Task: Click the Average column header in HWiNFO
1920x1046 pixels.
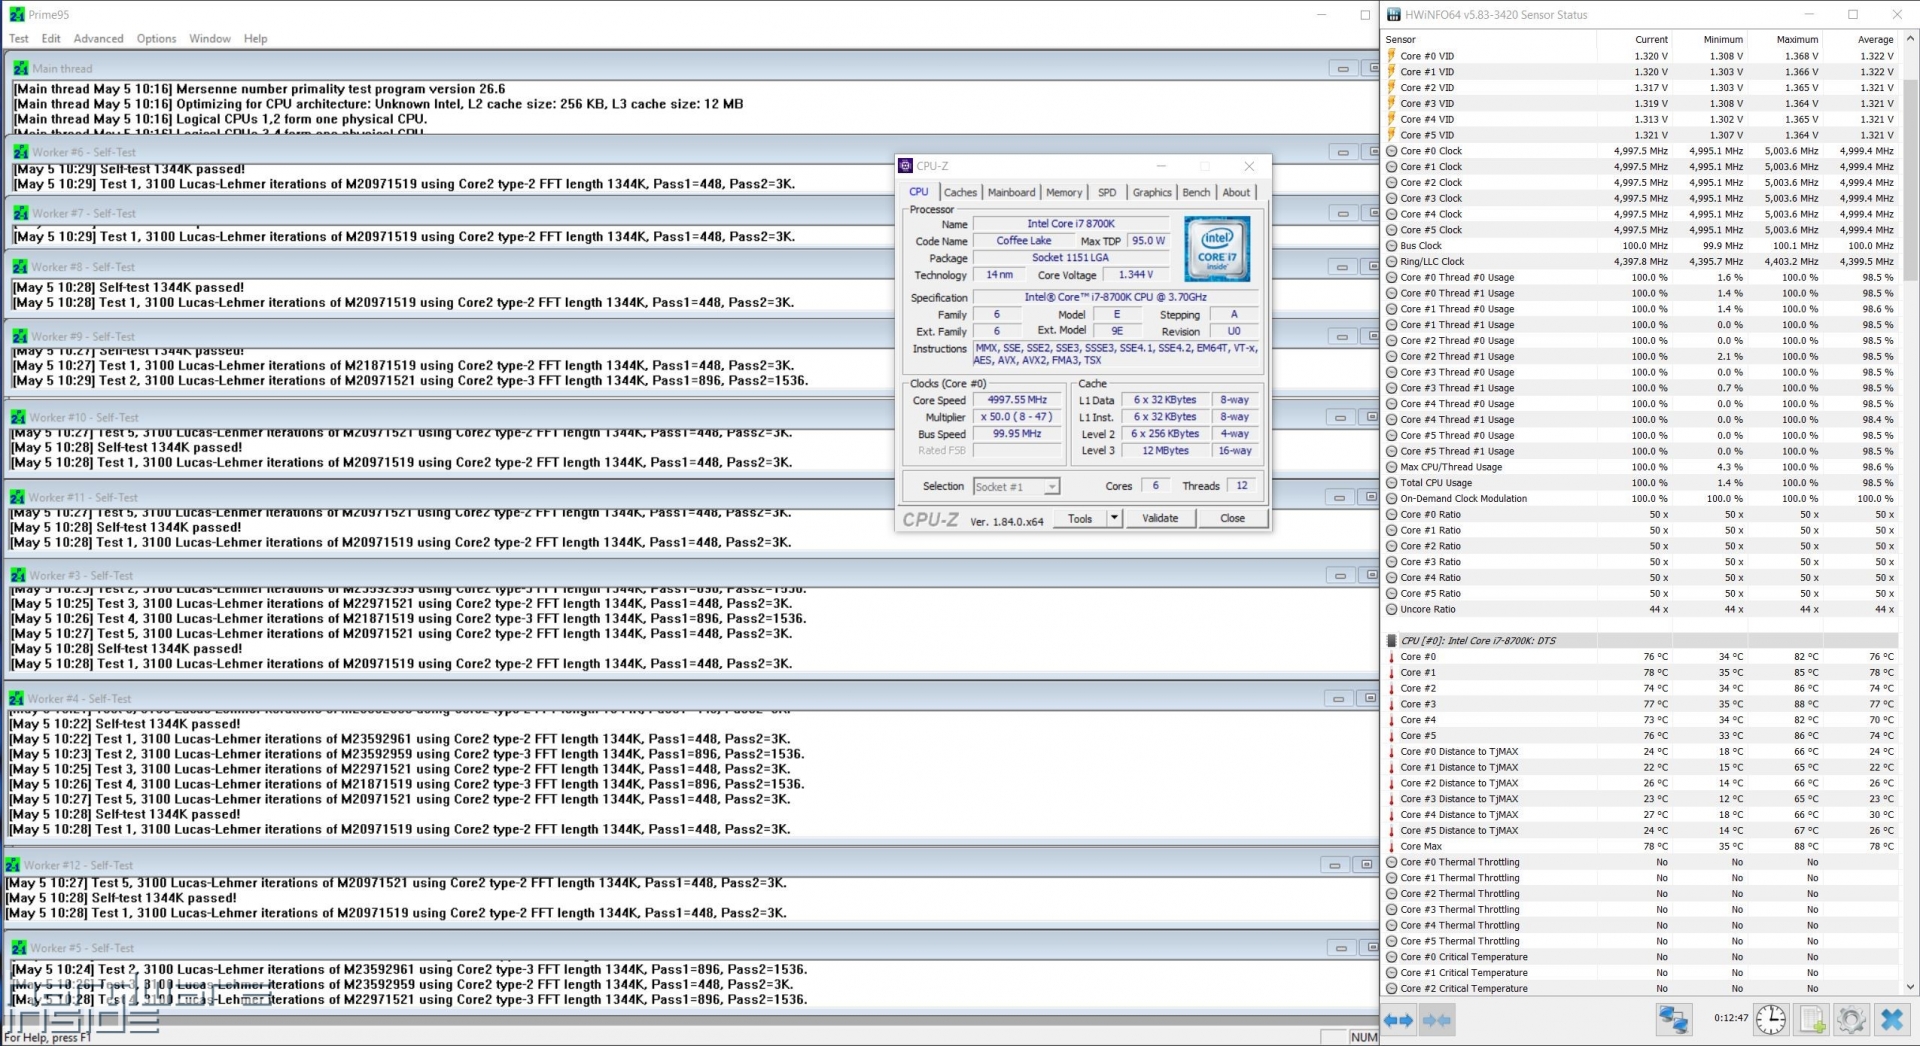Action: tap(1860, 40)
